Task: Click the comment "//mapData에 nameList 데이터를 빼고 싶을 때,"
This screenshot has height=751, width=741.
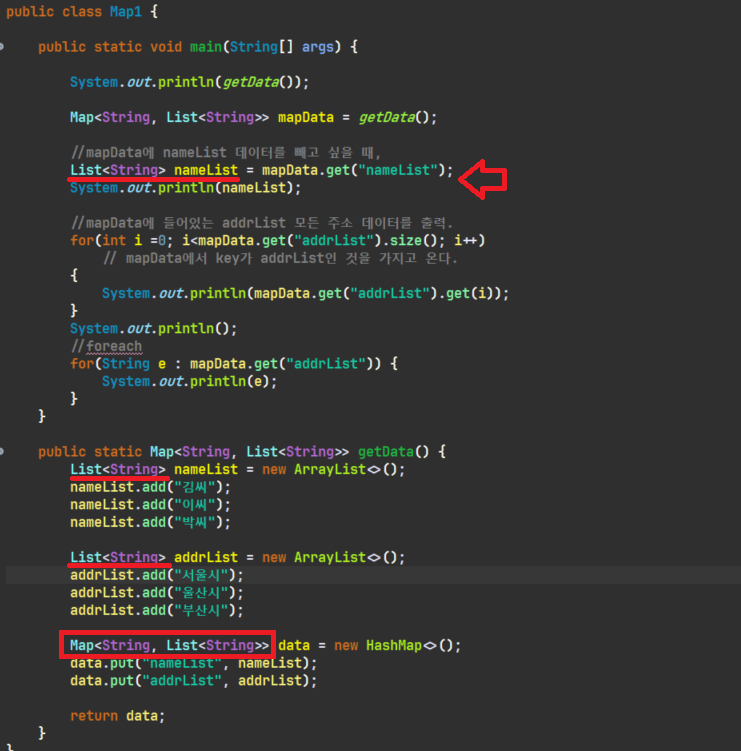Action: coord(226,153)
